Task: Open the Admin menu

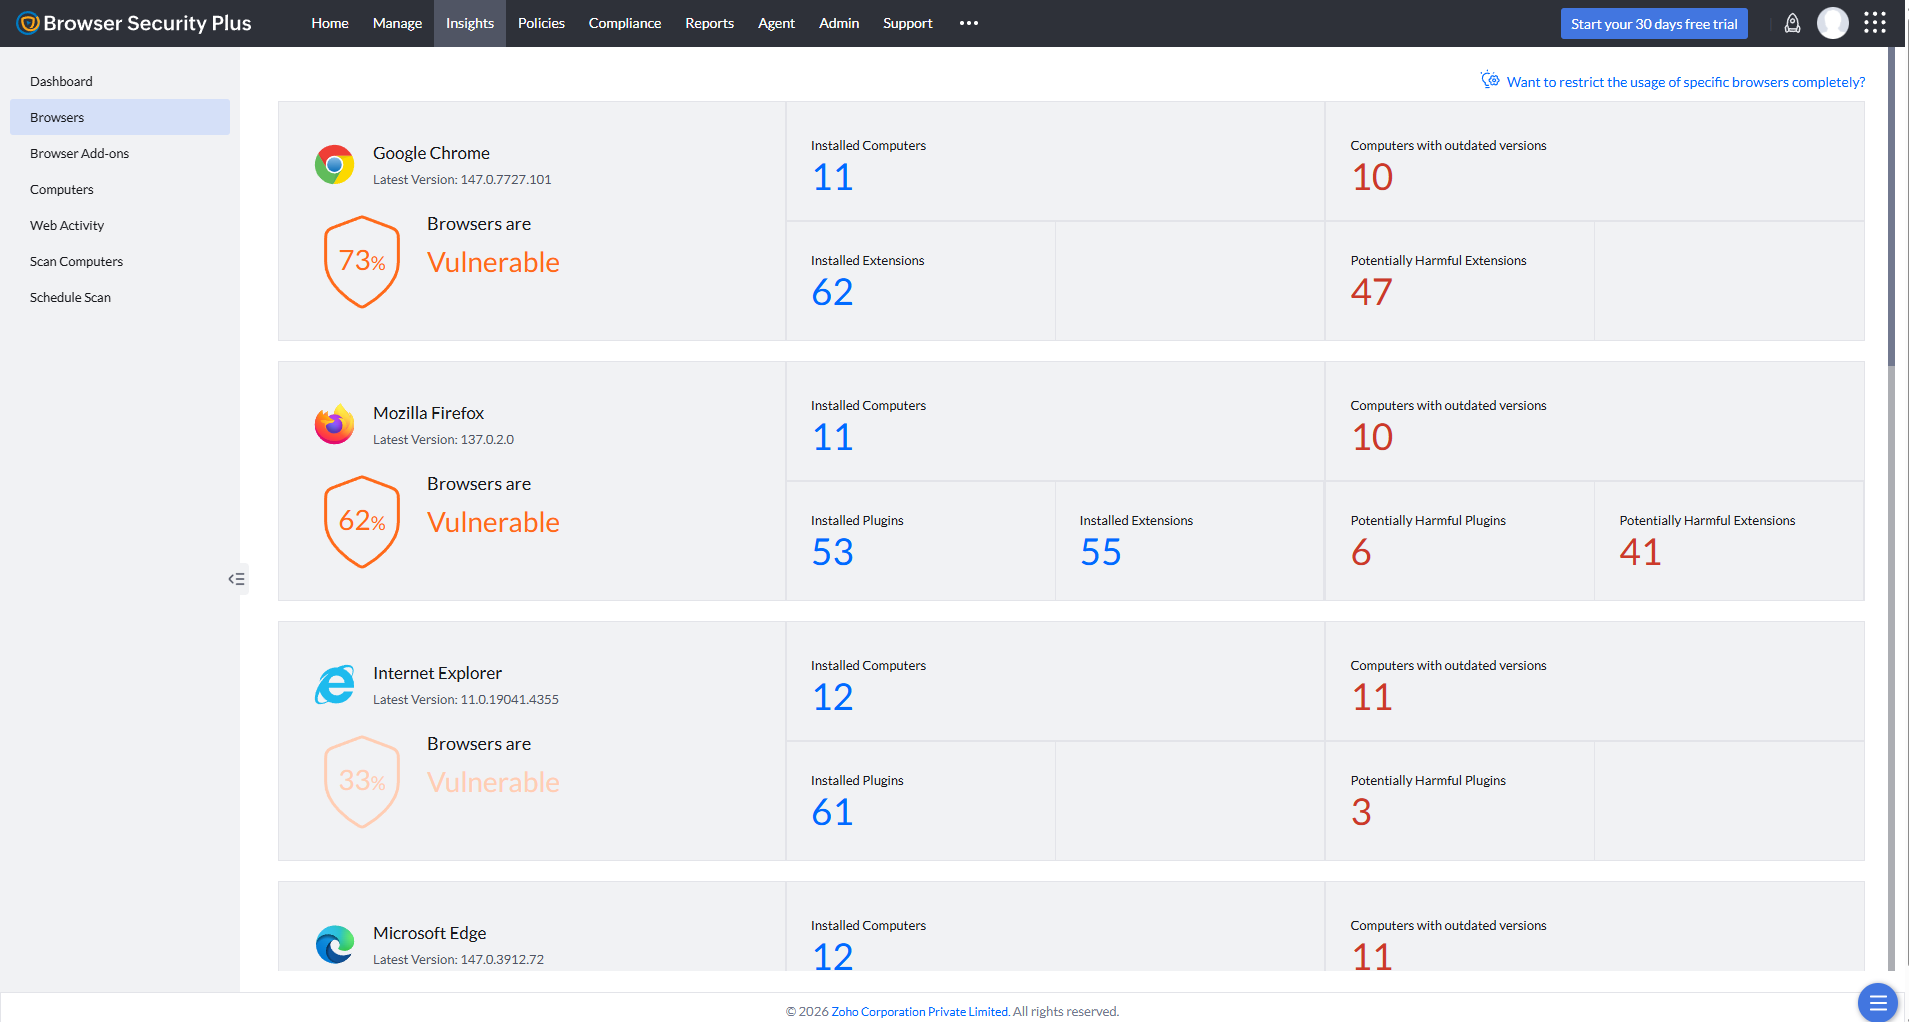Action: [839, 23]
